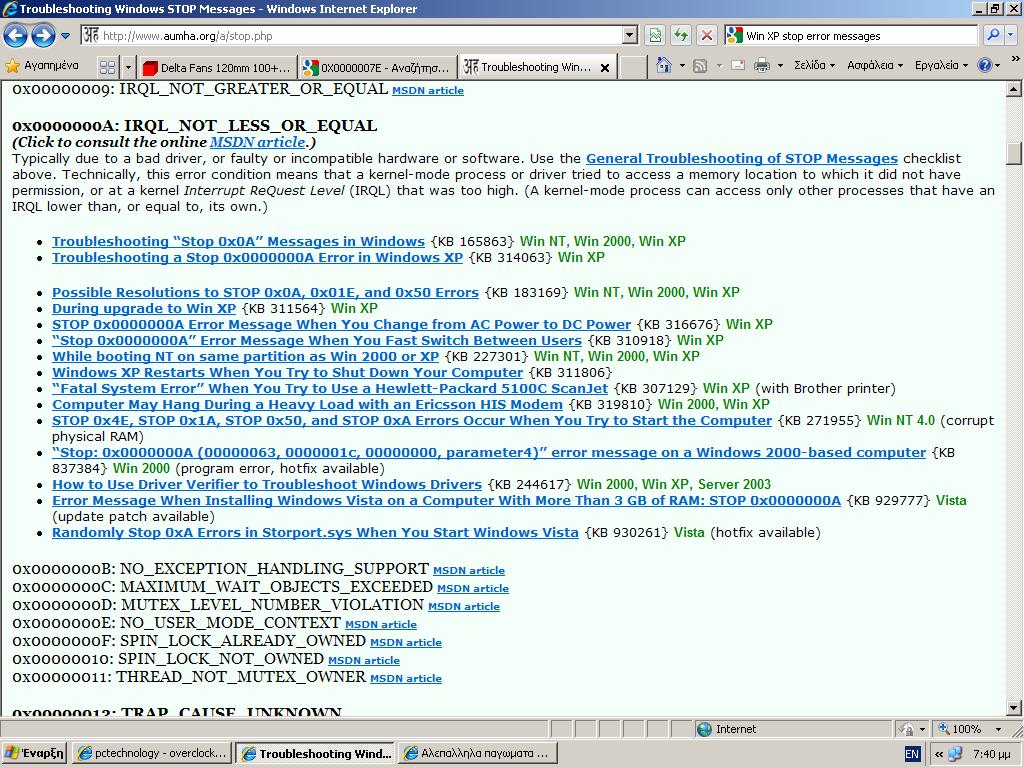Switch to Delta Fans 120mm tab
1024x768 pixels.
click(x=216, y=67)
